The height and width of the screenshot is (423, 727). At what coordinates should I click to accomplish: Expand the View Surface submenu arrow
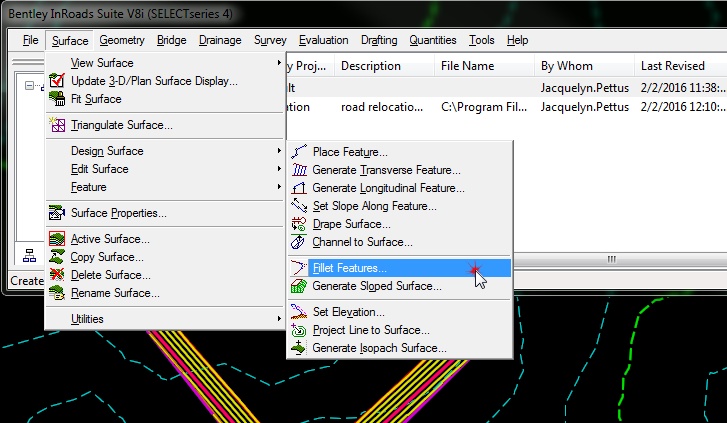(279, 62)
